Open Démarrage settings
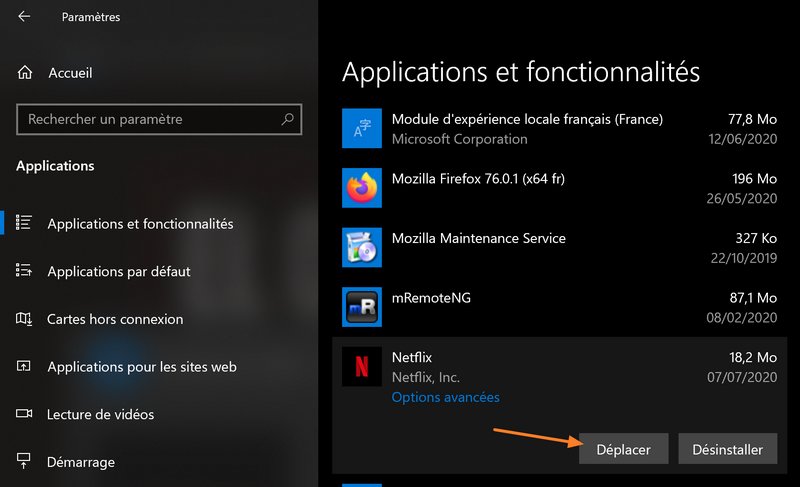 [81, 462]
